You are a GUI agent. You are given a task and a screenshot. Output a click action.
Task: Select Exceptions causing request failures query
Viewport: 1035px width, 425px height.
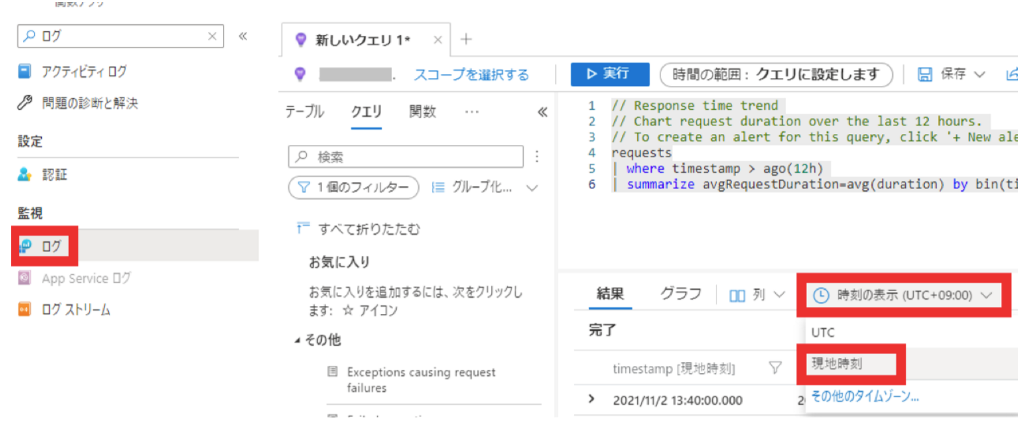pyautogui.click(x=421, y=380)
